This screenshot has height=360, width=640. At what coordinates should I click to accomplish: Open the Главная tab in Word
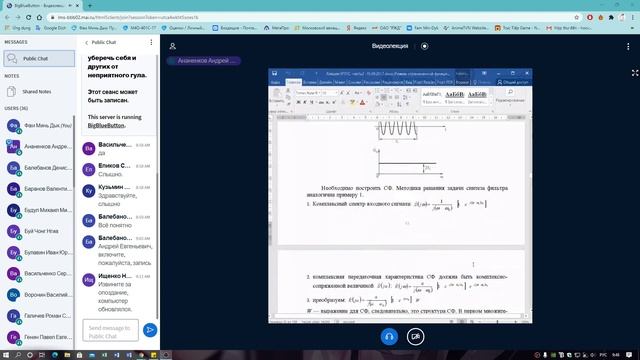click(x=293, y=82)
